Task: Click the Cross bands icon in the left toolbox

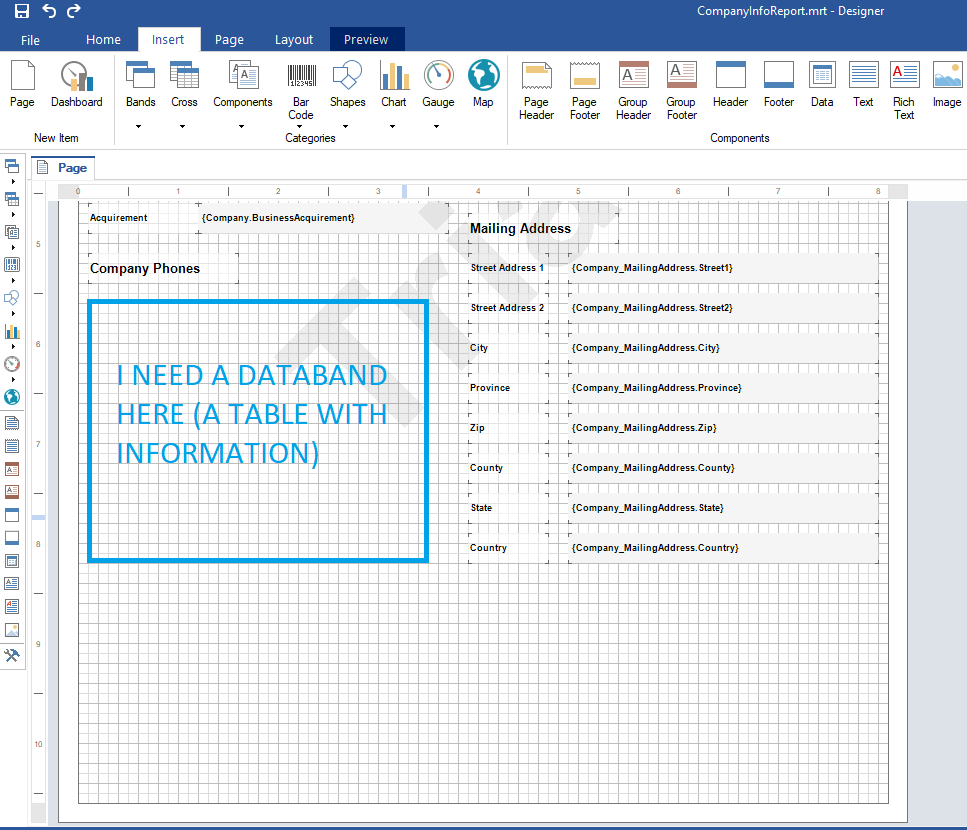Action: (12, 199)
